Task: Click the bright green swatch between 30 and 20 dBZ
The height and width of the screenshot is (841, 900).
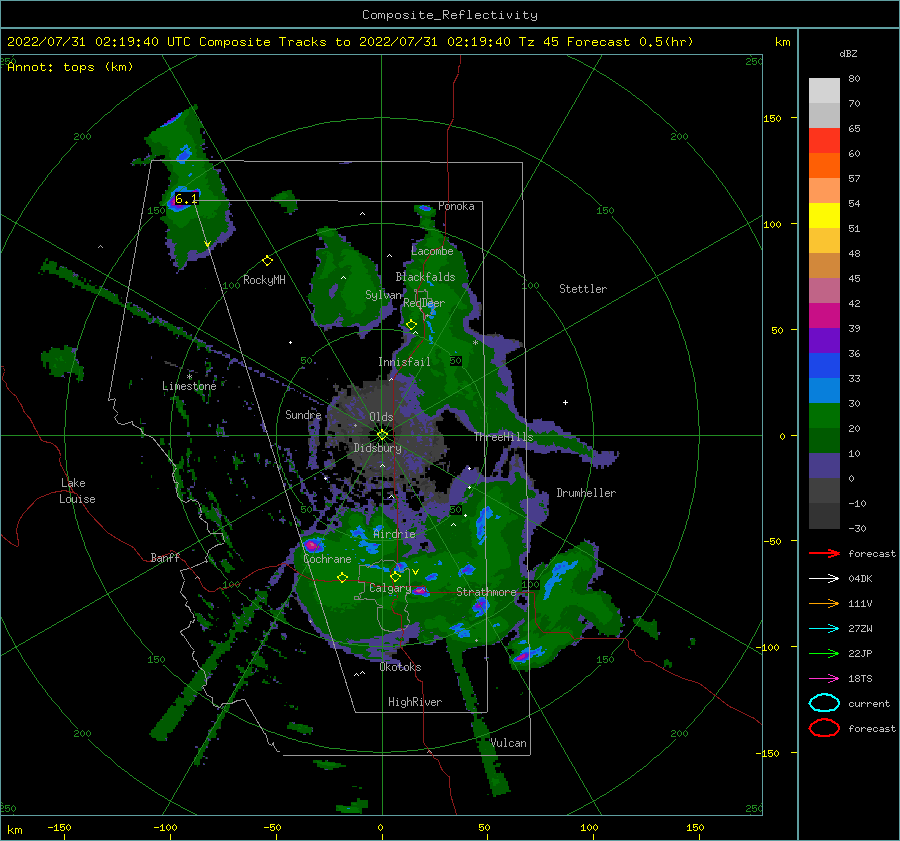Action: 824,416
